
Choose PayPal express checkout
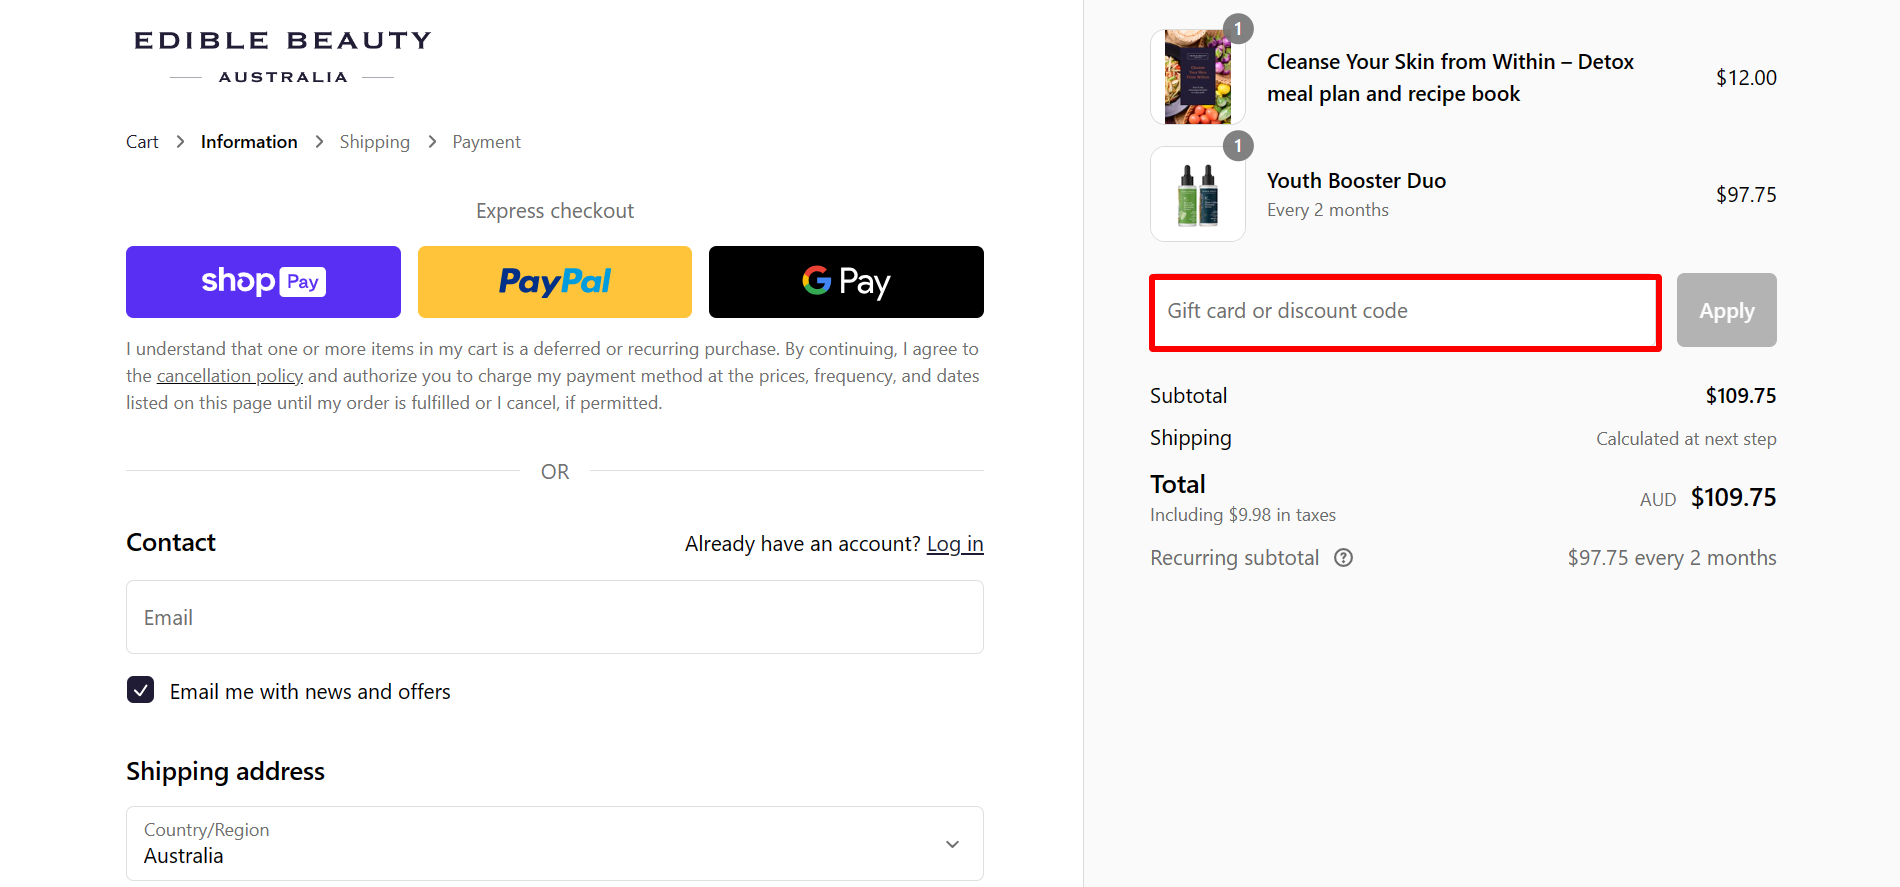[x=555, y=282]
